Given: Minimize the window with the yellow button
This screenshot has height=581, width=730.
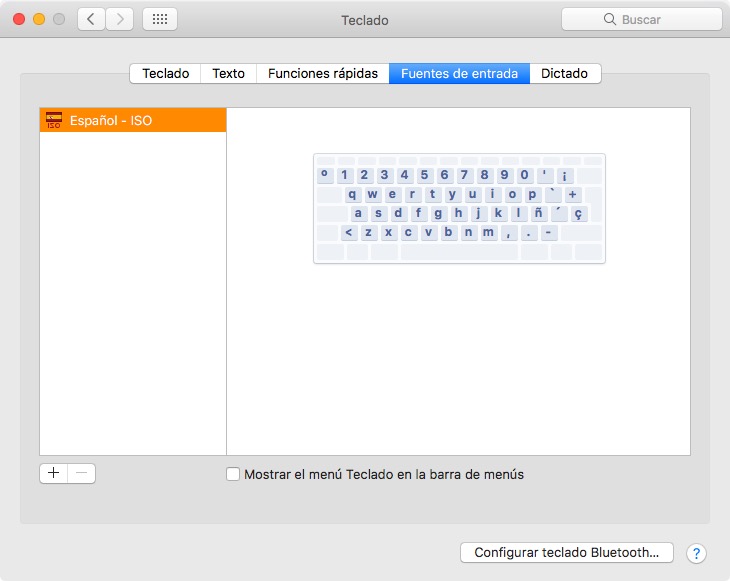Looking at the screenshot, I should pos(39,19).
